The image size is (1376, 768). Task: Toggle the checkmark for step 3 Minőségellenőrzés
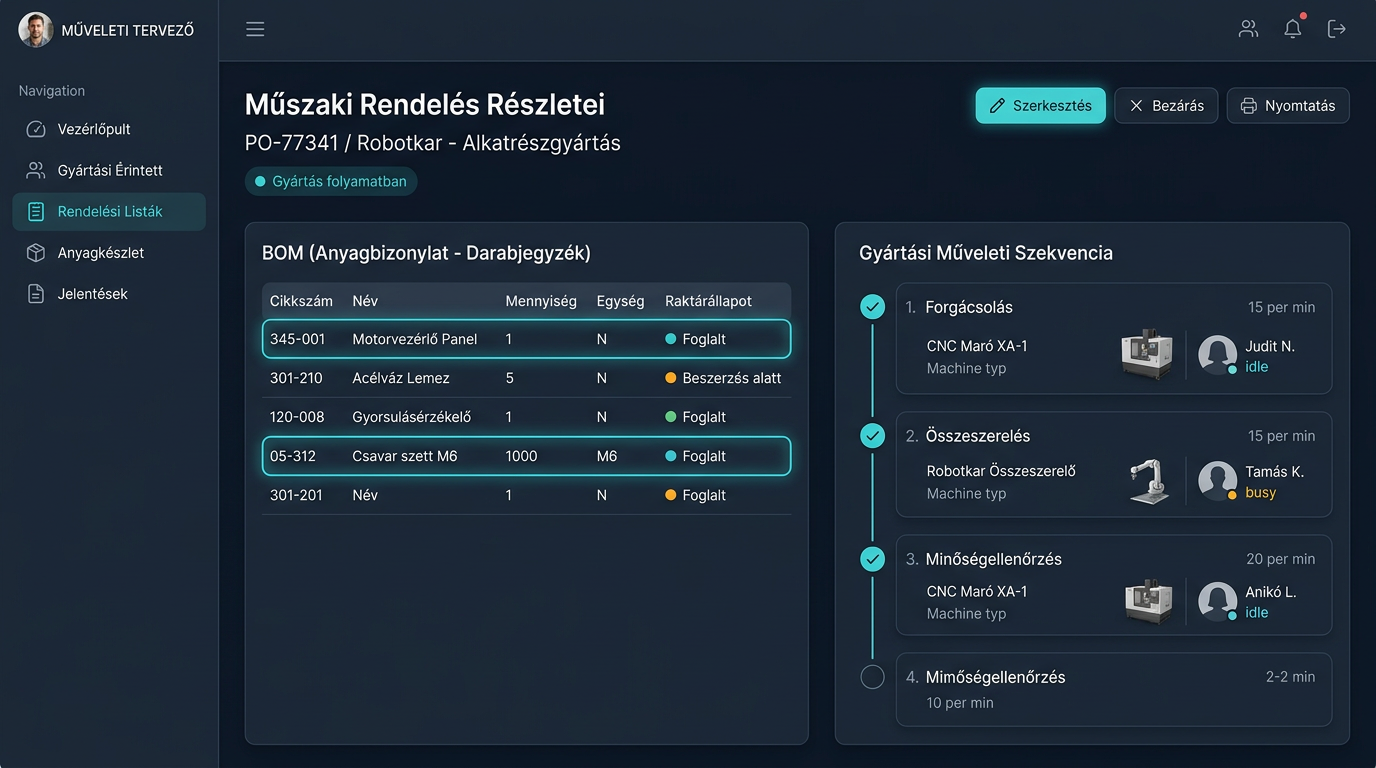873,559
